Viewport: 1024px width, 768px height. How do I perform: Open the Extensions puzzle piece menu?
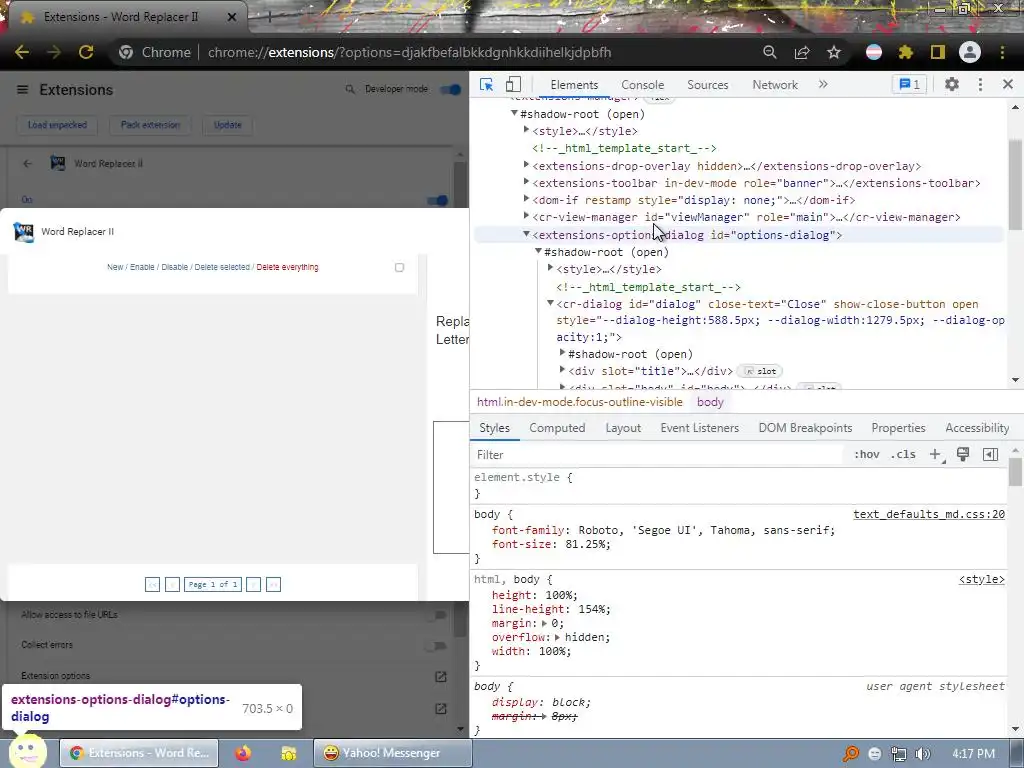pyautogui.click(x=906, y=52)
